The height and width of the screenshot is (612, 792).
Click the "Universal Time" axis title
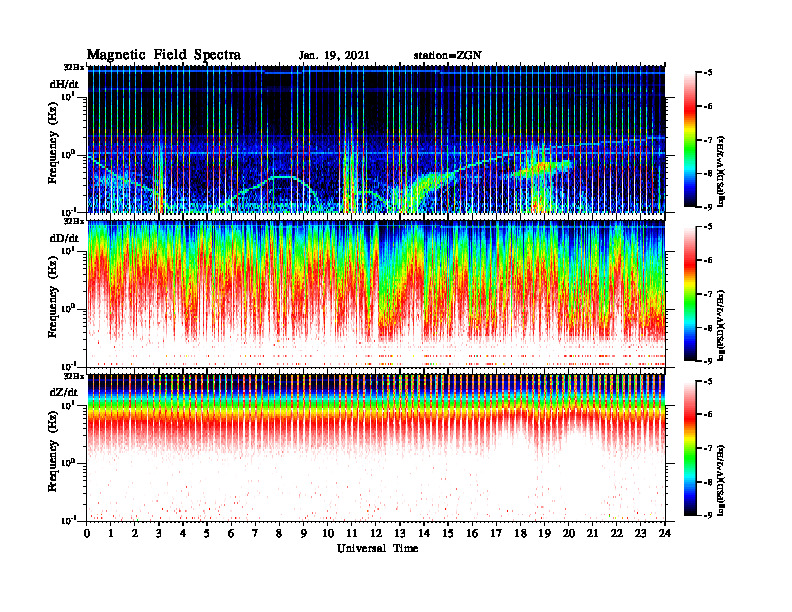point(377,548)
